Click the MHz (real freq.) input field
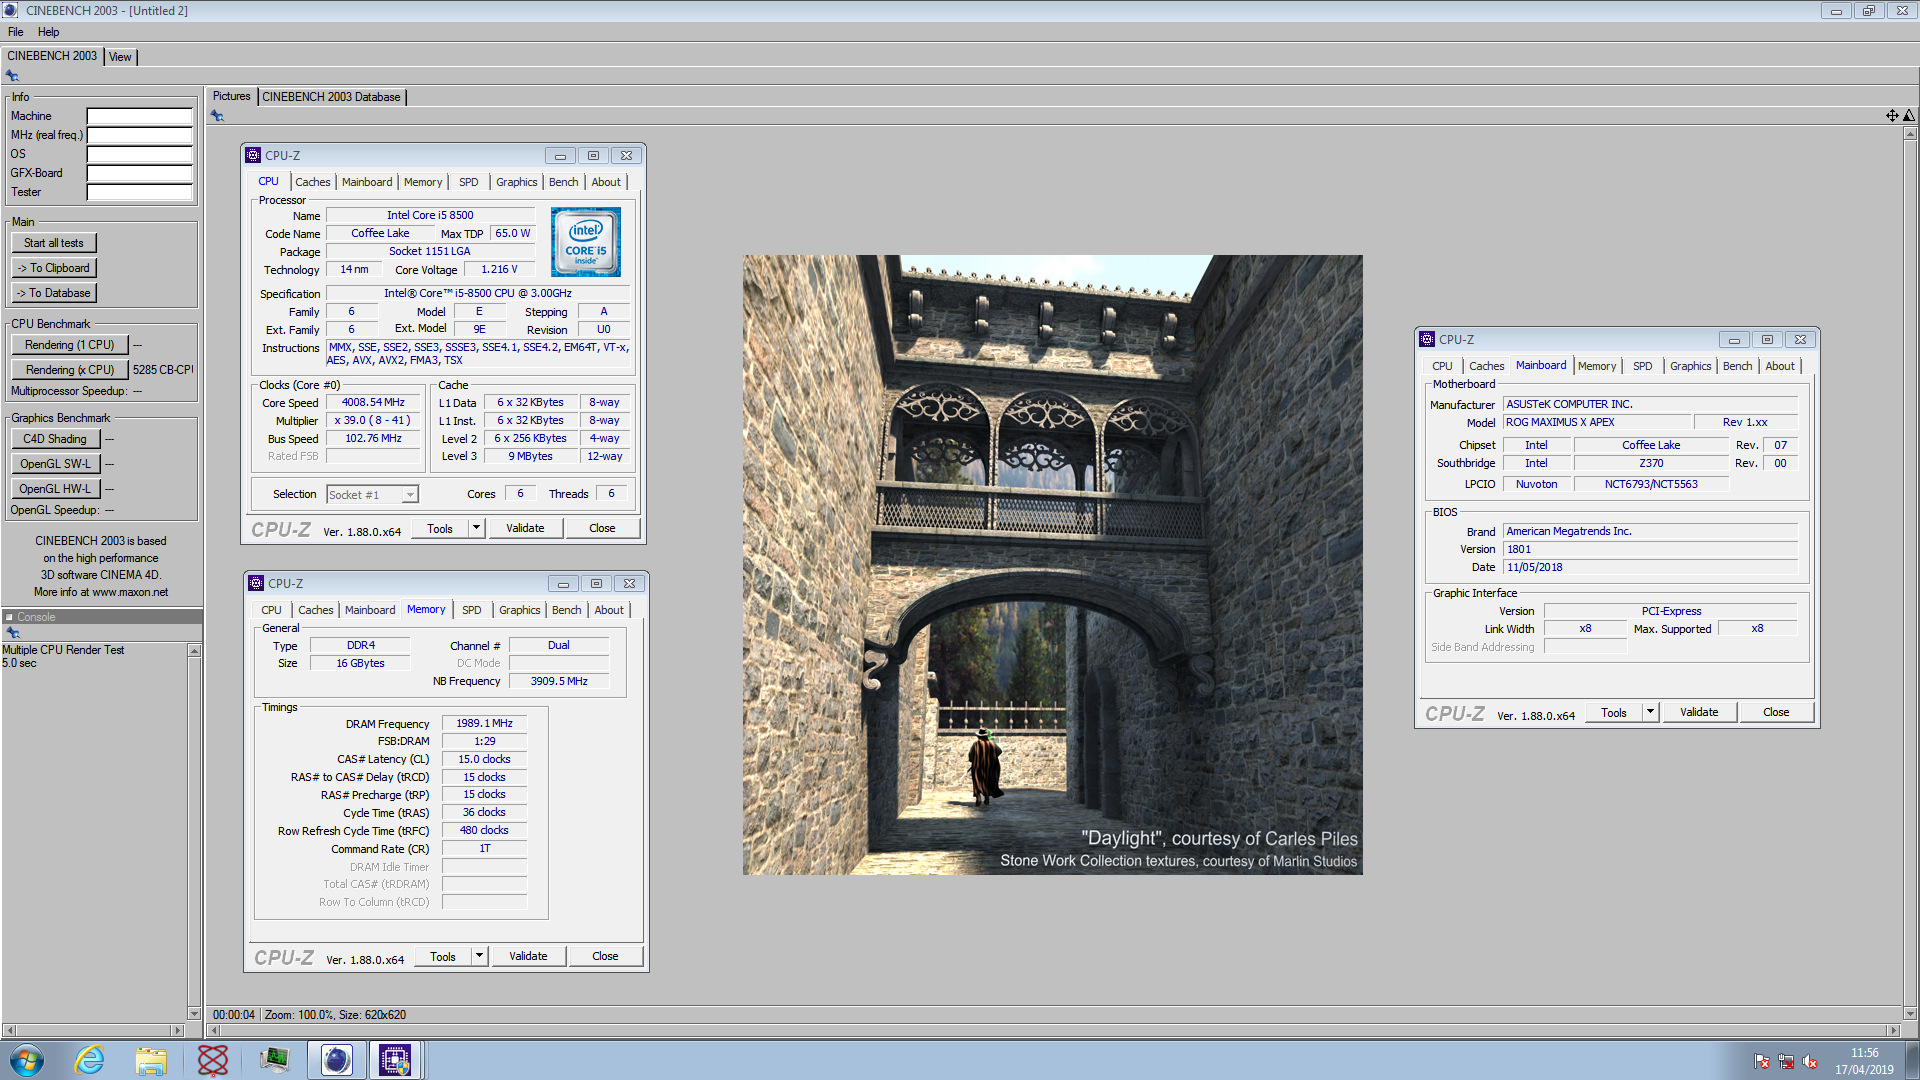1920x1080 pixels. (139, 135)
